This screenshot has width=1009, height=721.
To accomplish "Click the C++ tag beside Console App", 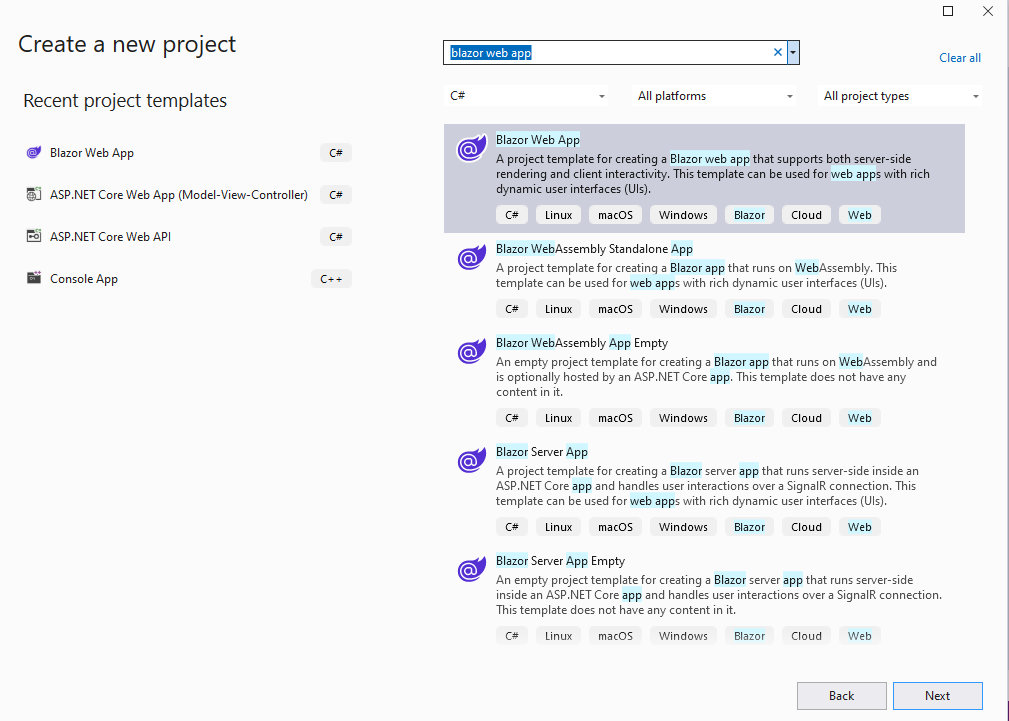I will [331, 279].
